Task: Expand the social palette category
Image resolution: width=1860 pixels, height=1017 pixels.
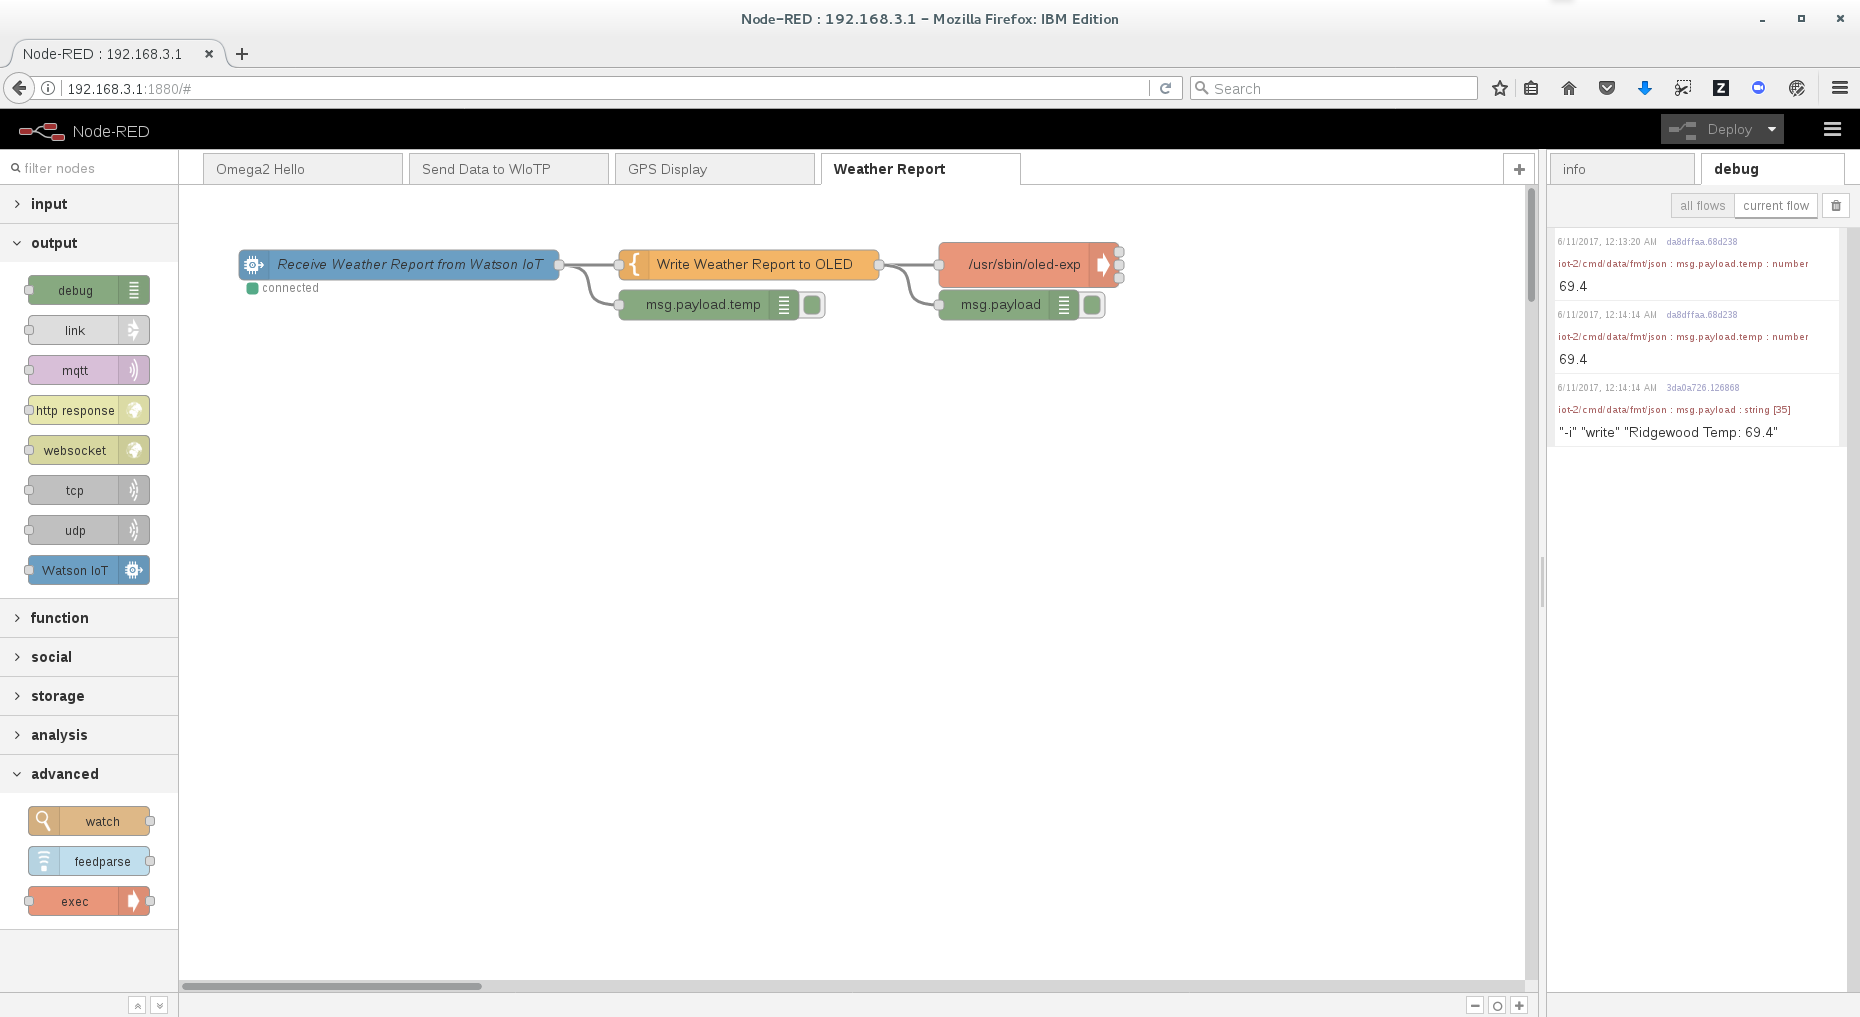Action: pos(89,657)
